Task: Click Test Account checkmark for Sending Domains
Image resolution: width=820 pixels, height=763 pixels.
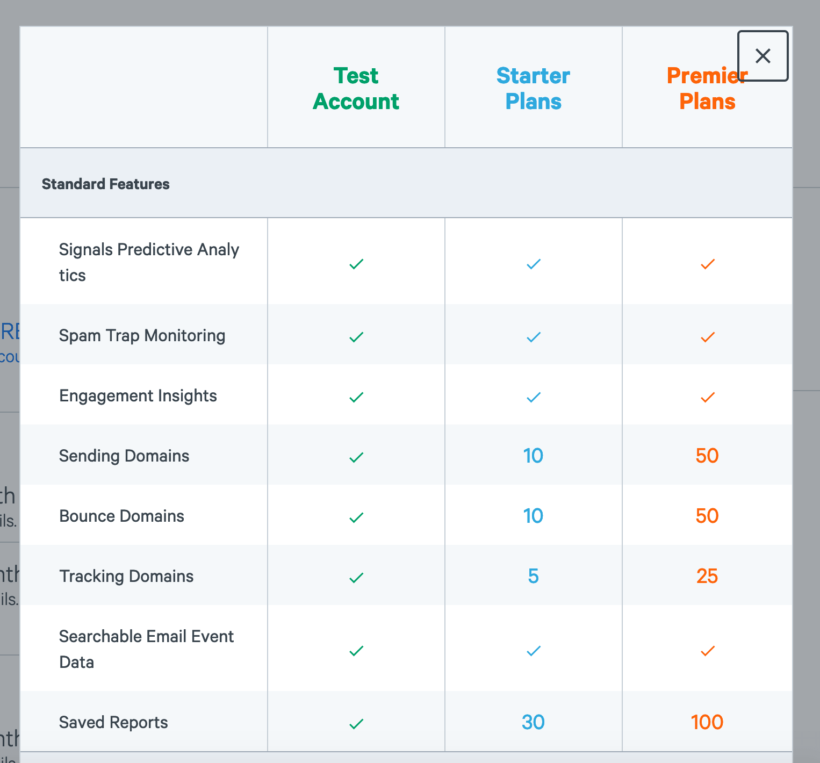Action: coord(356,457)
